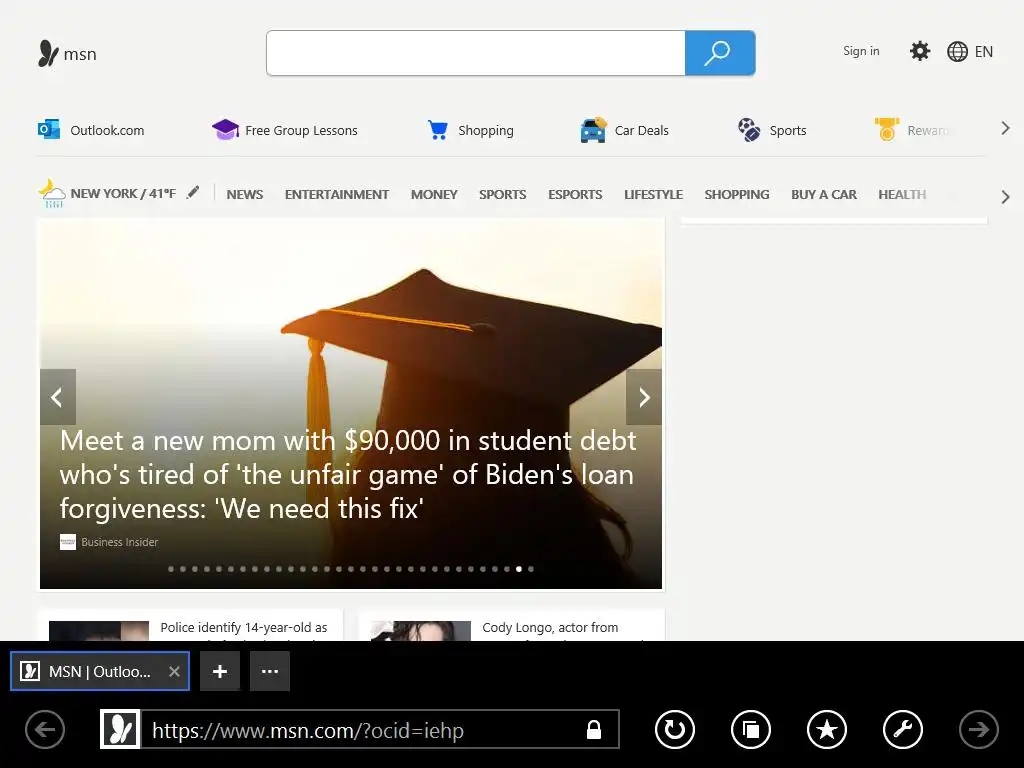The width and height of the screenshot is (1024, 768).
Task: Go to the previous carousel slide
Action: [x=58, y=397]
